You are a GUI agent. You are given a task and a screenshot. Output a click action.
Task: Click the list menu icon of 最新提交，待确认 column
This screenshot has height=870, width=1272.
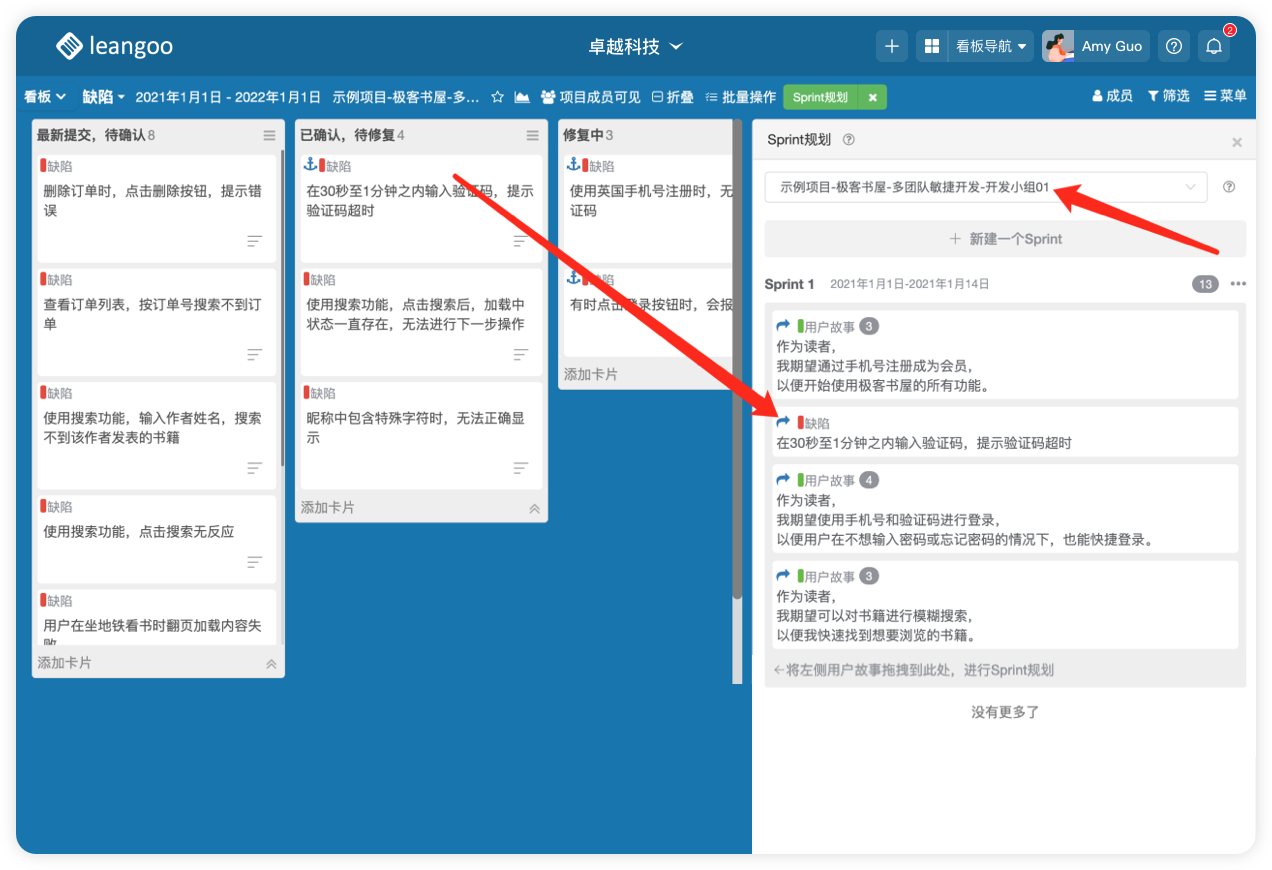(269, 135)
